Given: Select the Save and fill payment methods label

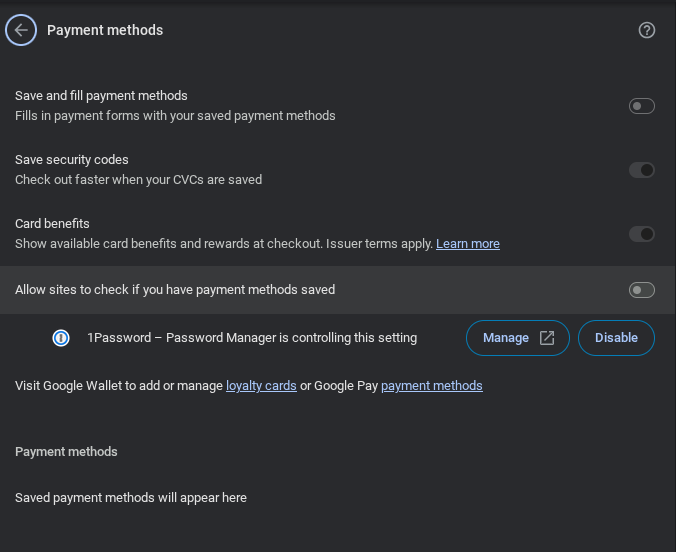Looking at the screenshot, I should point(101,96).
